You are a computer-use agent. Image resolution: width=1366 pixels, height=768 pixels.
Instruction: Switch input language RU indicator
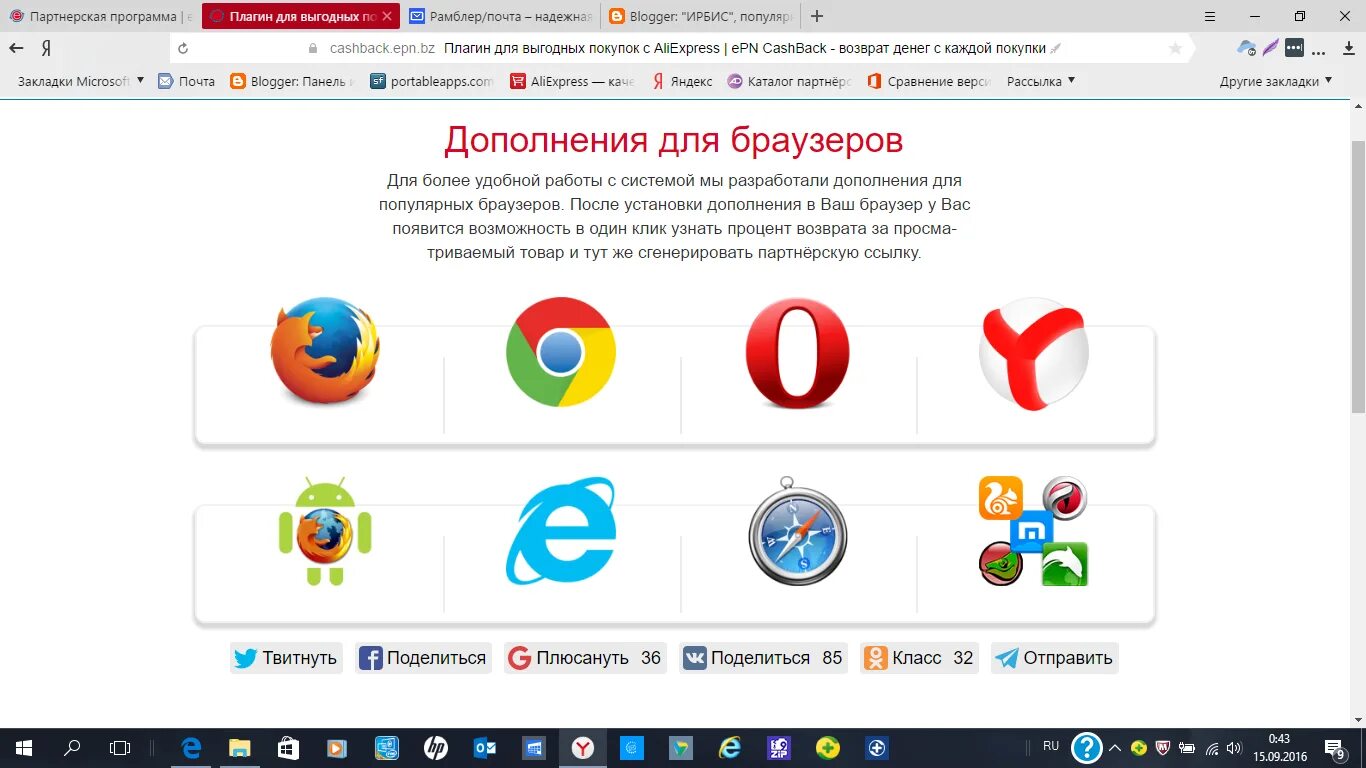1051,746
